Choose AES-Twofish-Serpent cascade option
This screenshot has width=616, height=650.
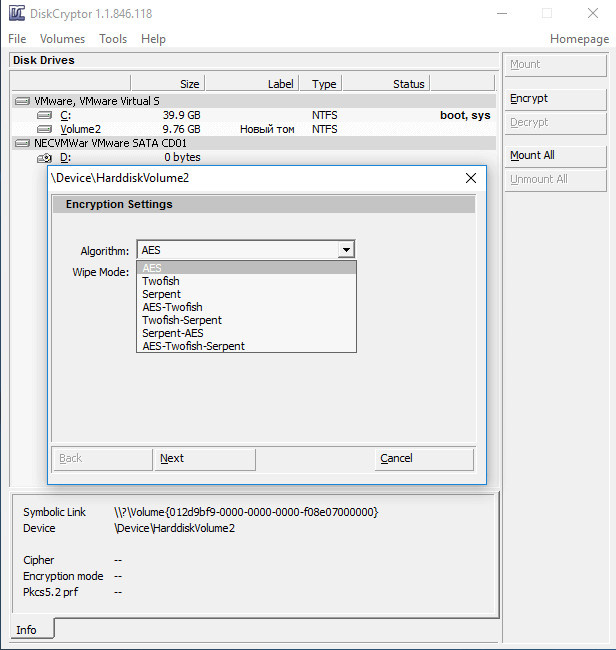tap(246, 346)
